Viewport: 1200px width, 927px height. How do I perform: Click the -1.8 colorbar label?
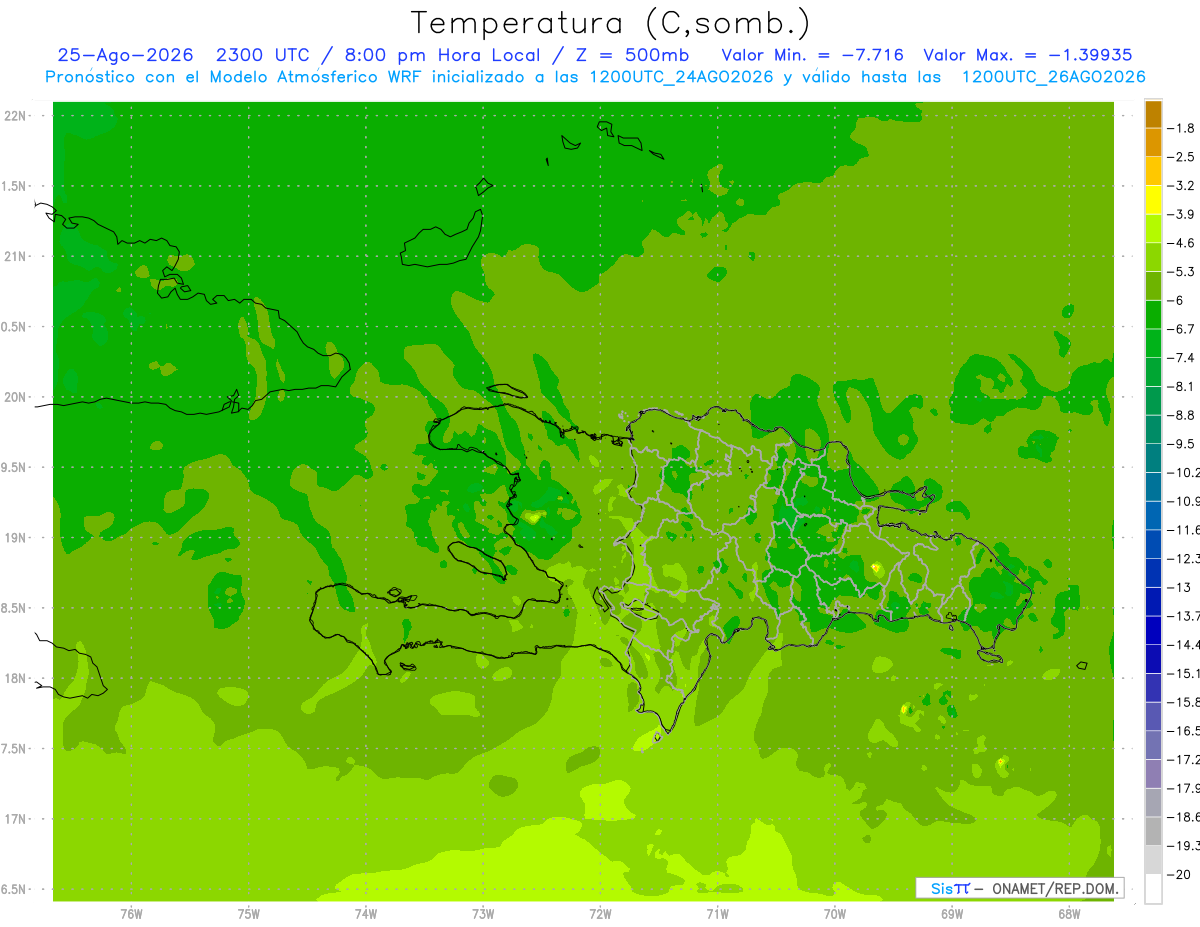click(x=1180, y=128)
